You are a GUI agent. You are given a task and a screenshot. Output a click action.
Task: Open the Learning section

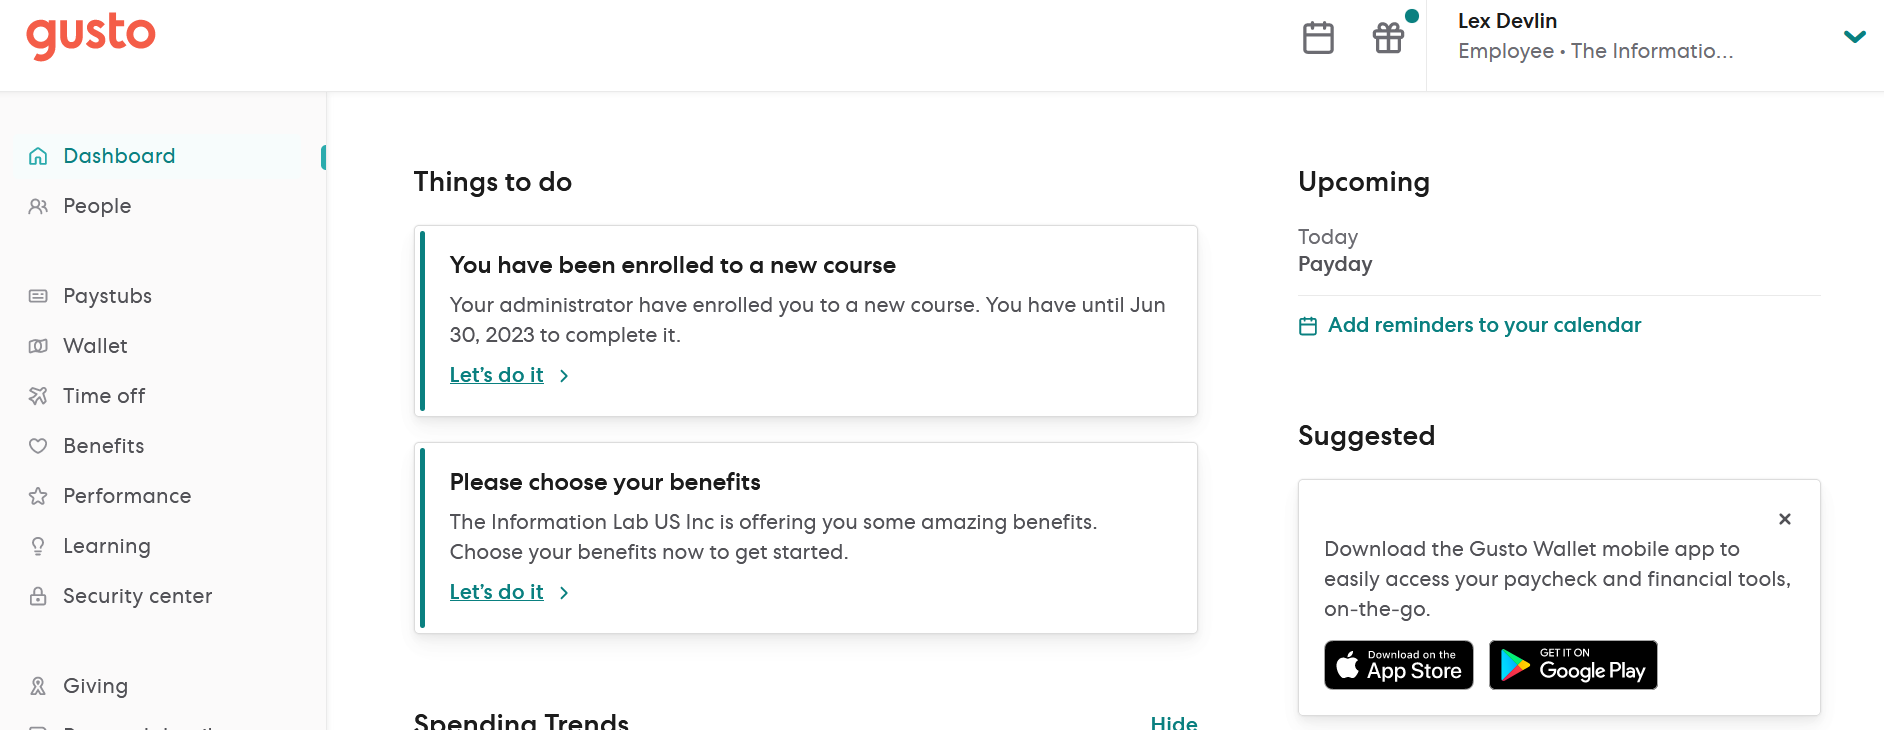[x=106, y=546]
